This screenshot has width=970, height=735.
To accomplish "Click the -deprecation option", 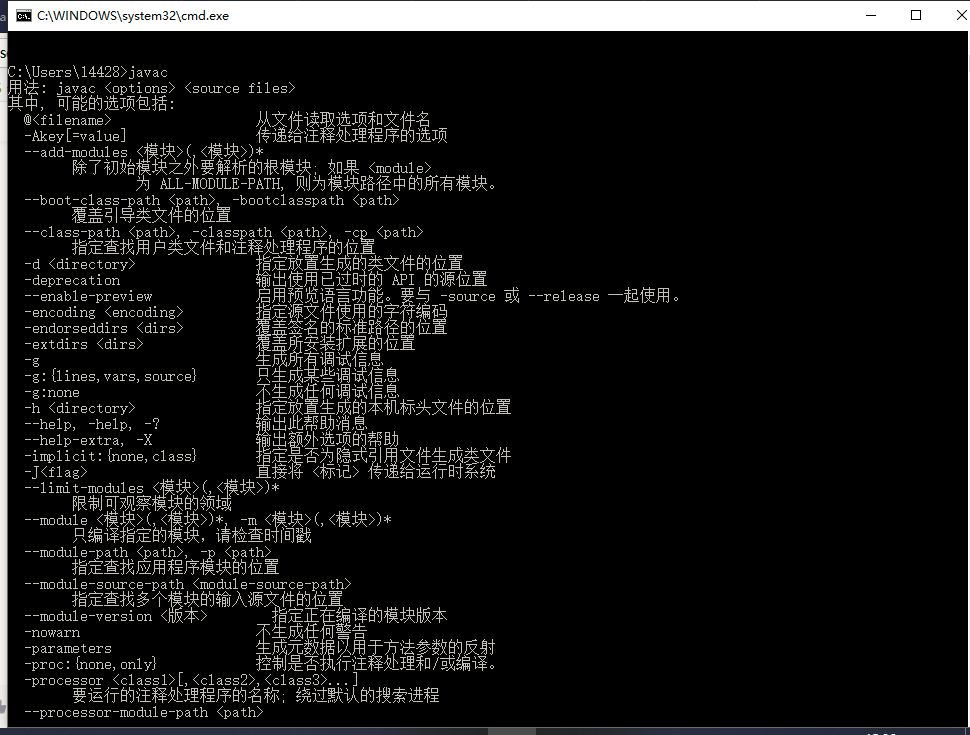I will pos(72,280).
